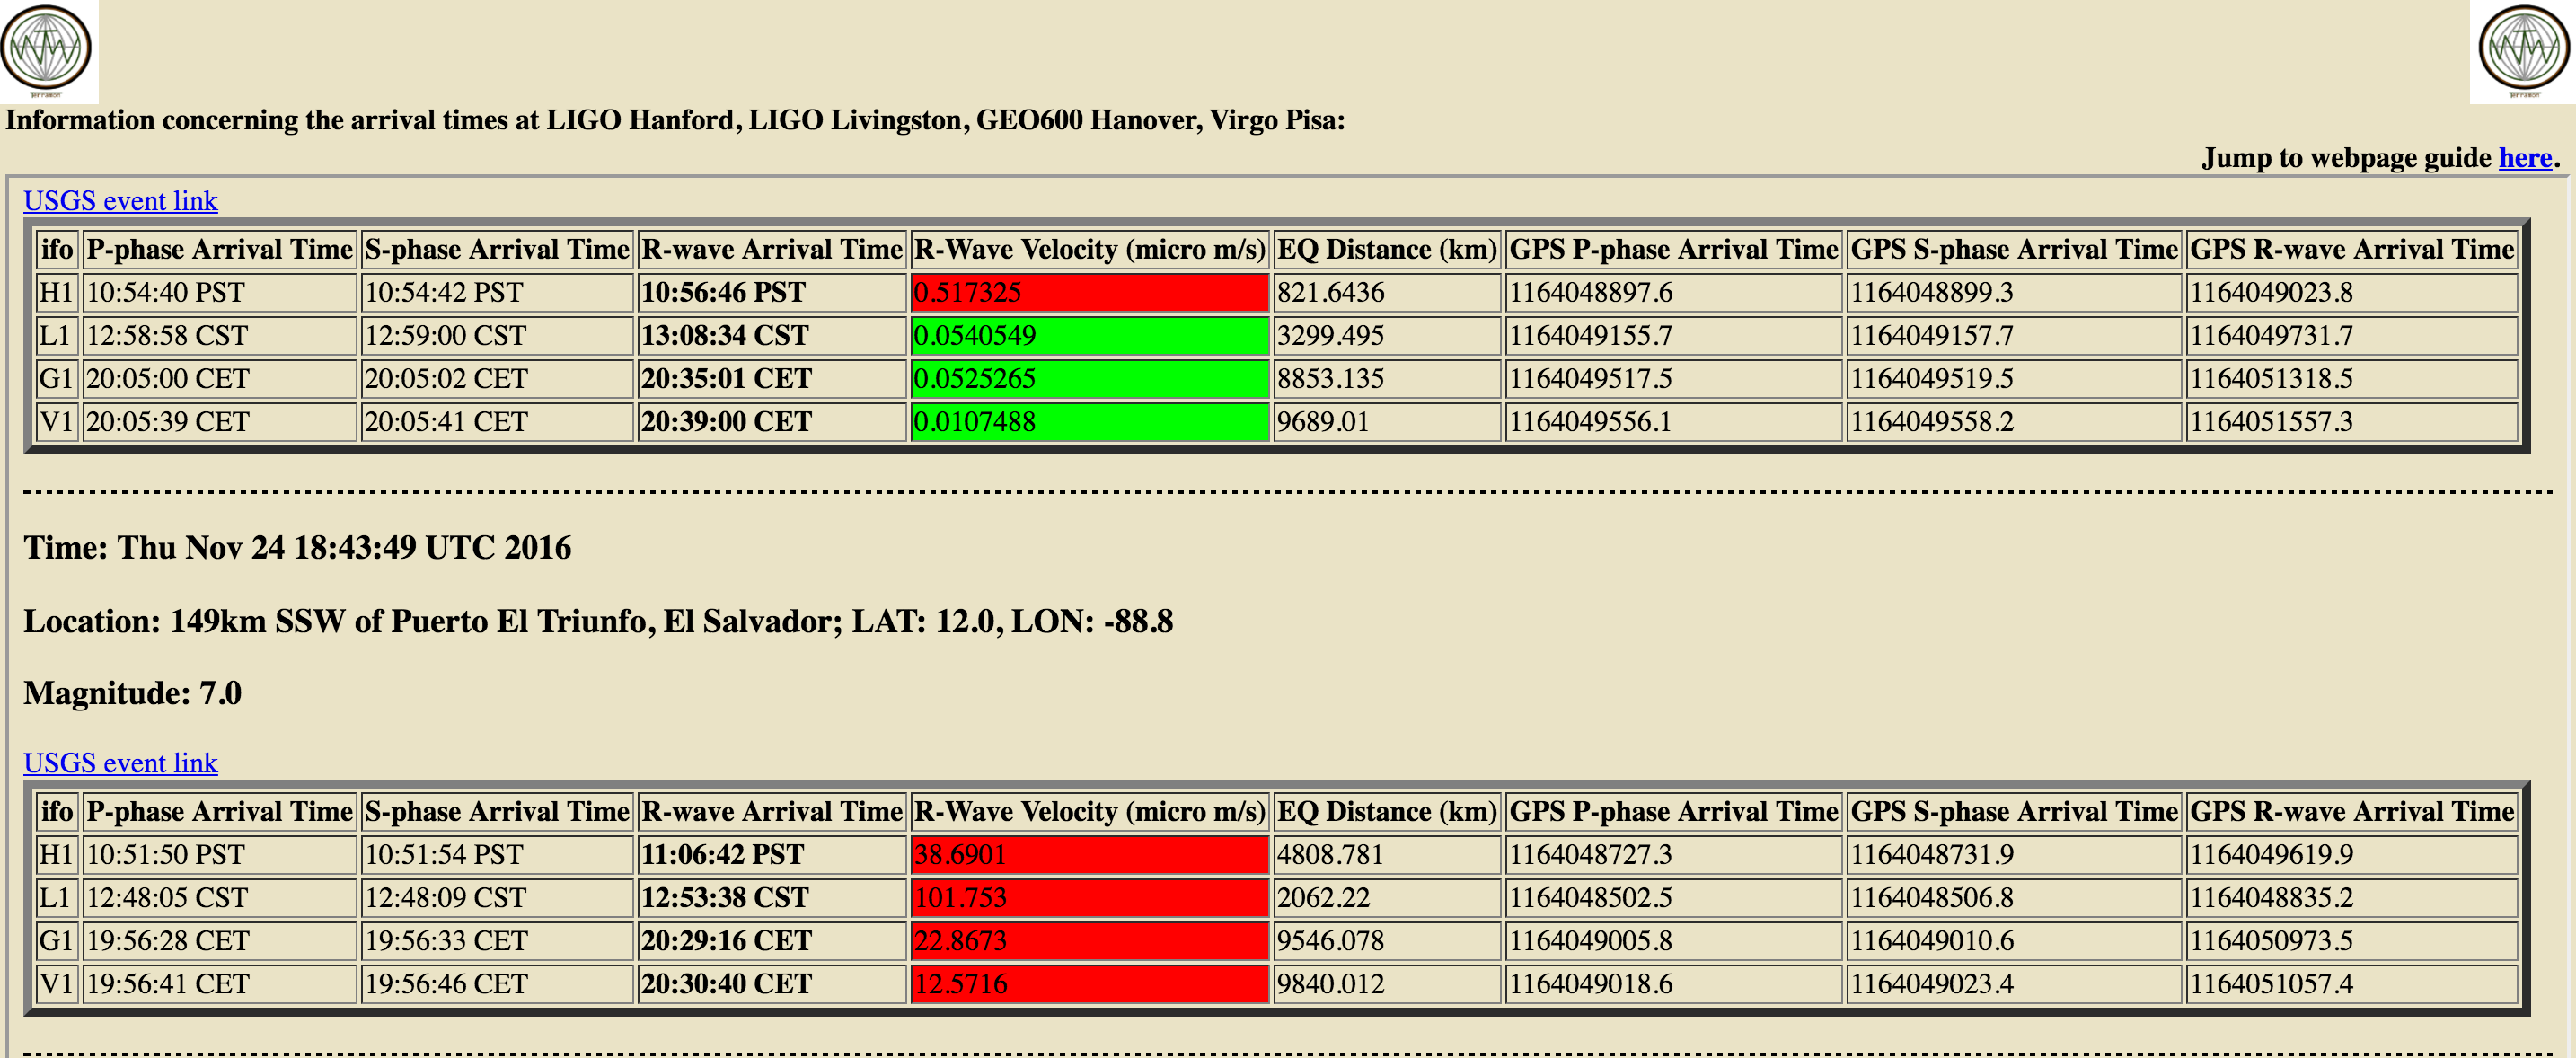Click the Location Puerto El Triunfo line
2576x1058 pixels.
[x=598, y=621]
